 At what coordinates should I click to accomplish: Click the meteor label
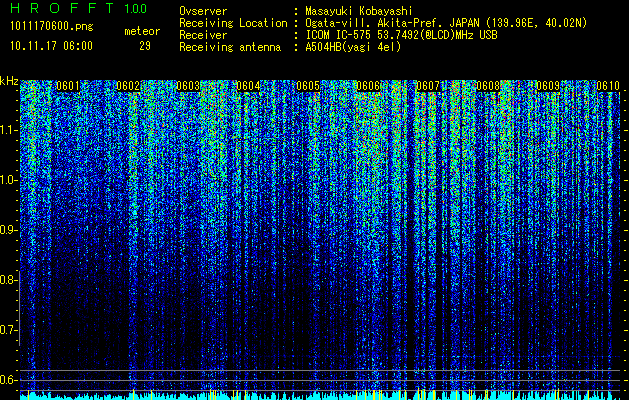pos(142,31)
